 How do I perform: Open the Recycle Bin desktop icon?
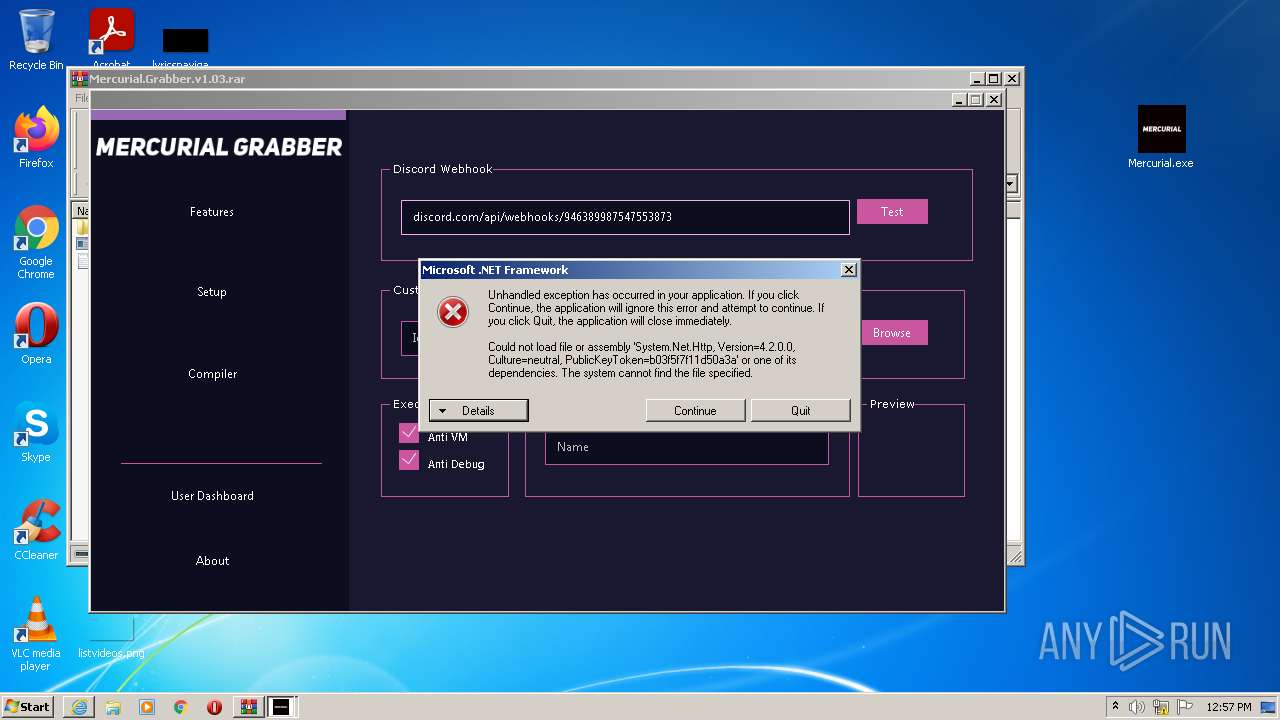click(36, 40)
